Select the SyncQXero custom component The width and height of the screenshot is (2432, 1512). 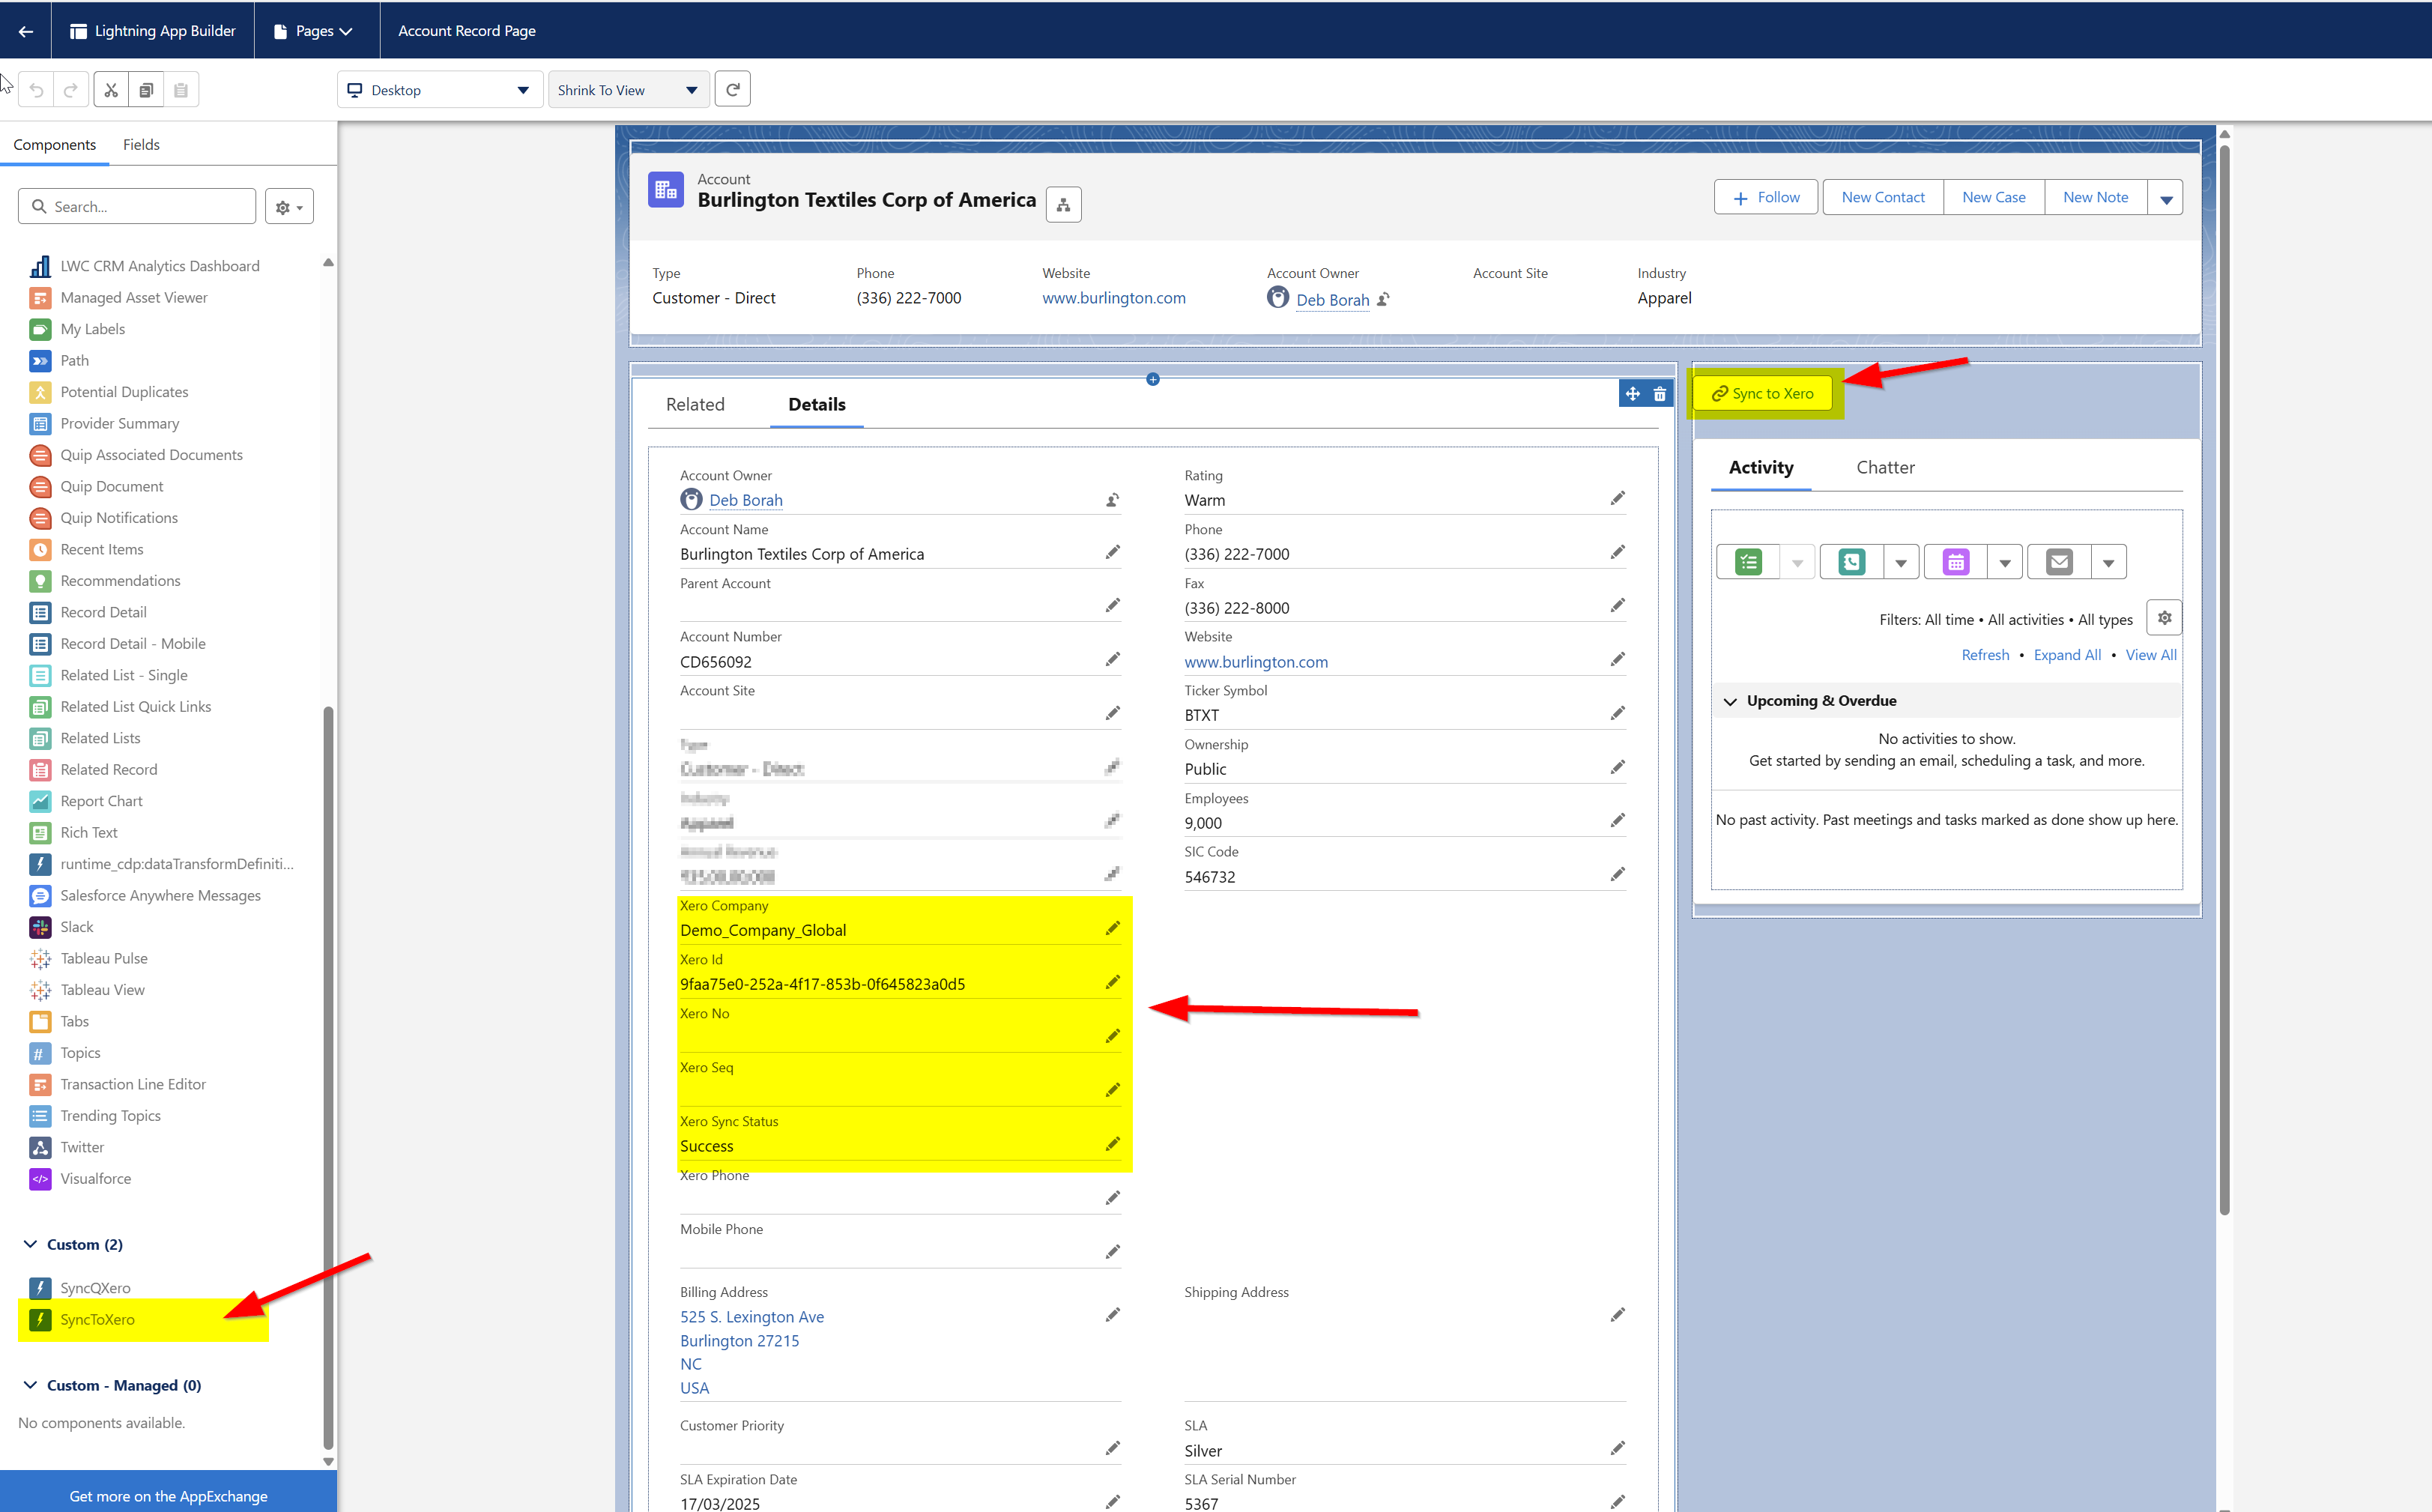coord(95,1288)
